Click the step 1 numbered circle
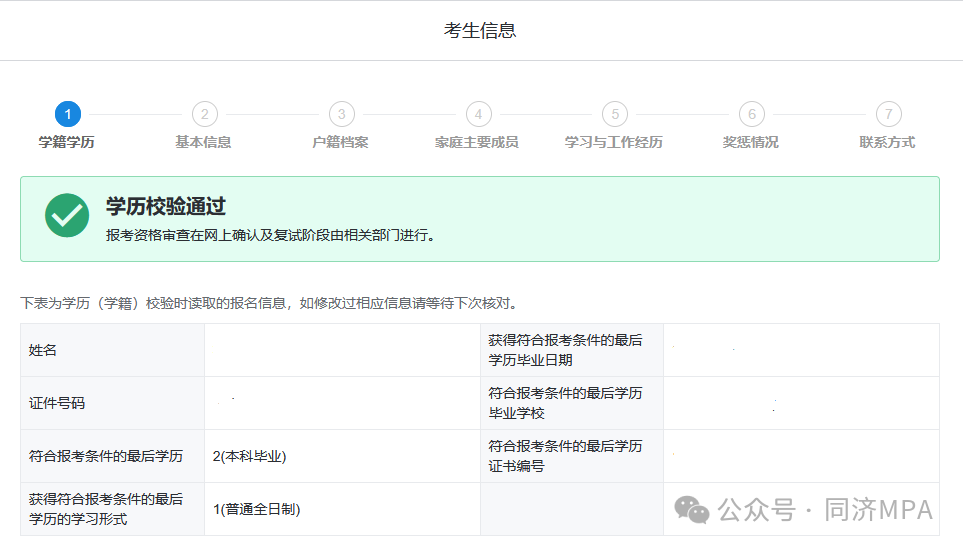963x548 pixels. coord(67,114)
